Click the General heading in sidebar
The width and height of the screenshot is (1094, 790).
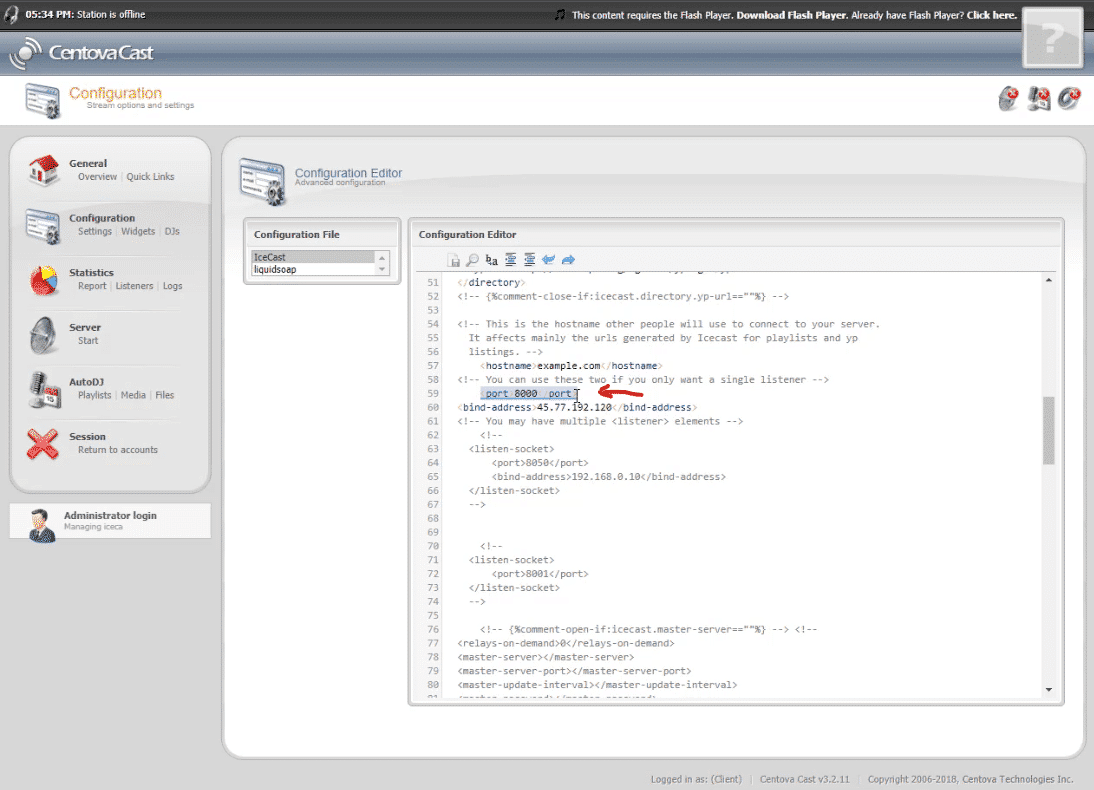[x=88, y=163]
